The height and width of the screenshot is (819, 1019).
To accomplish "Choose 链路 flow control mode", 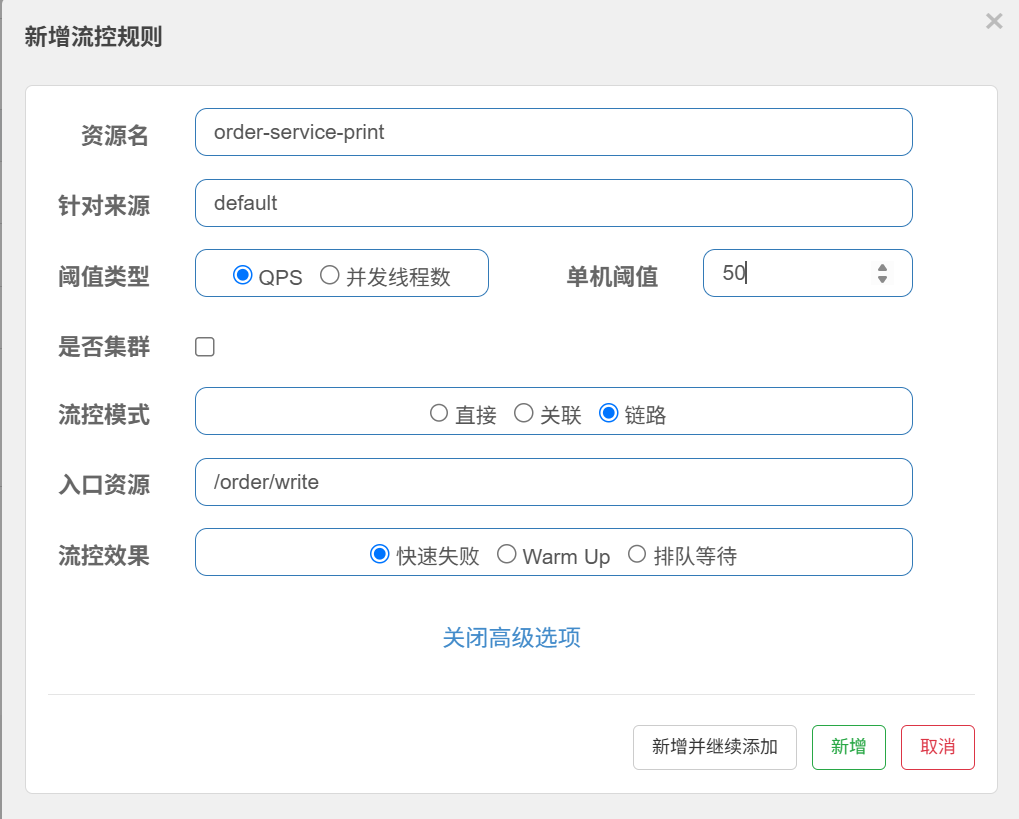I will click(x=608, y=413).
